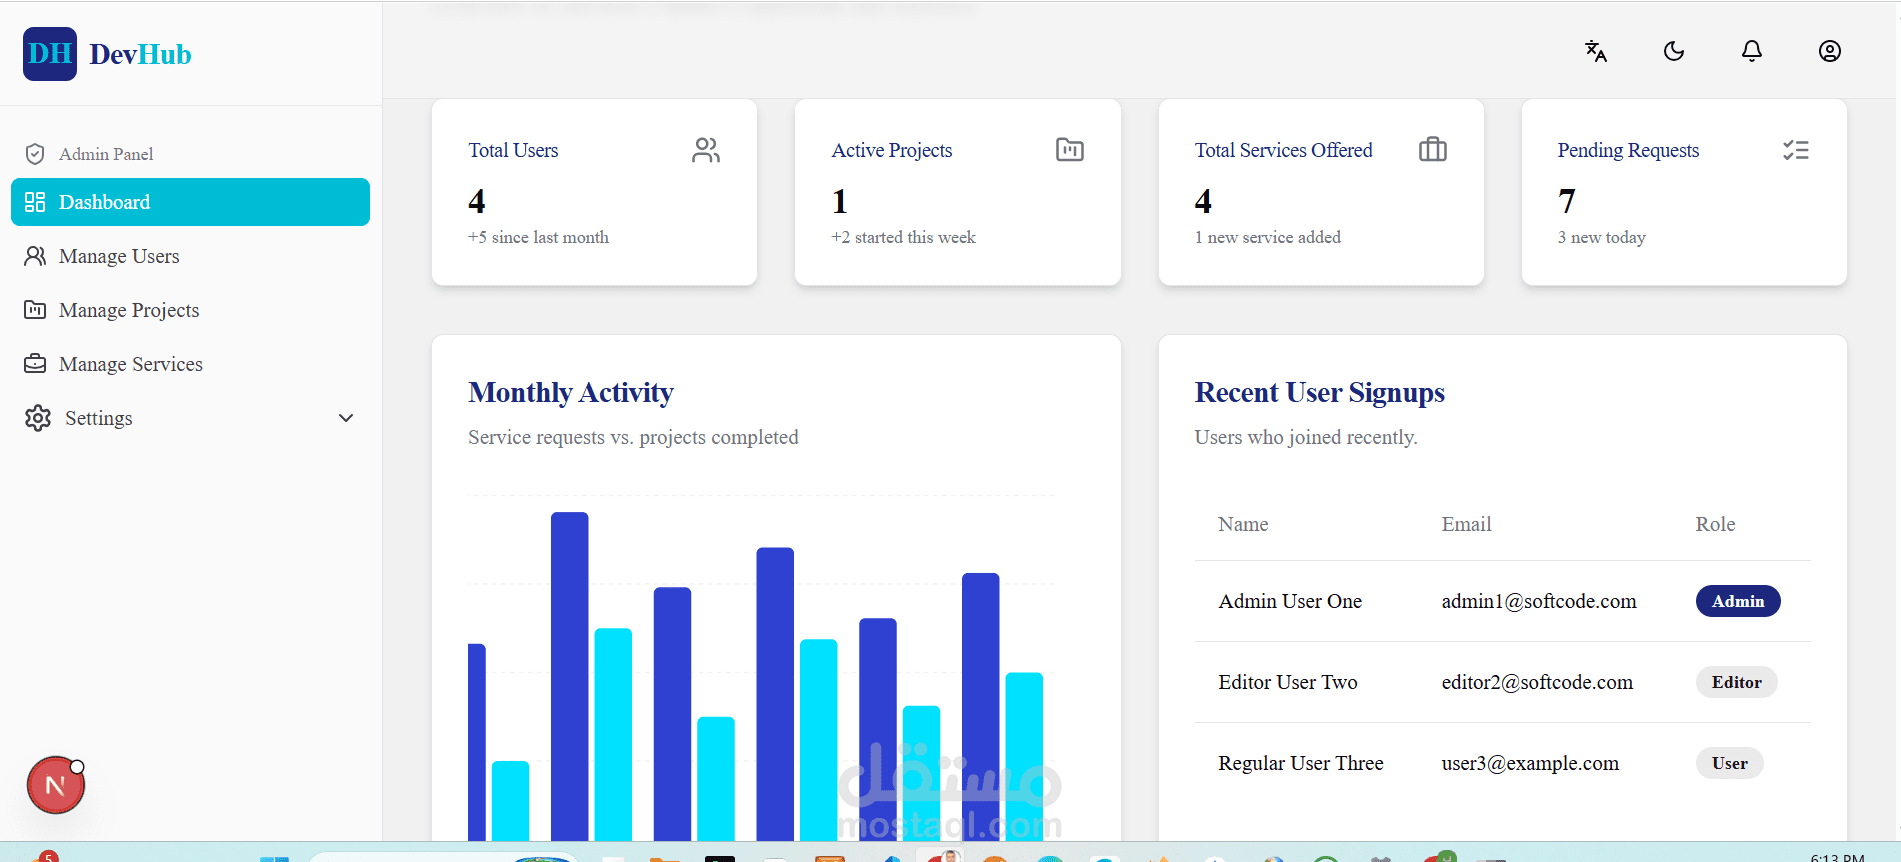Click the Manage Users person icon
Screen dimensions: 1901x862
[x=35, y=256]
